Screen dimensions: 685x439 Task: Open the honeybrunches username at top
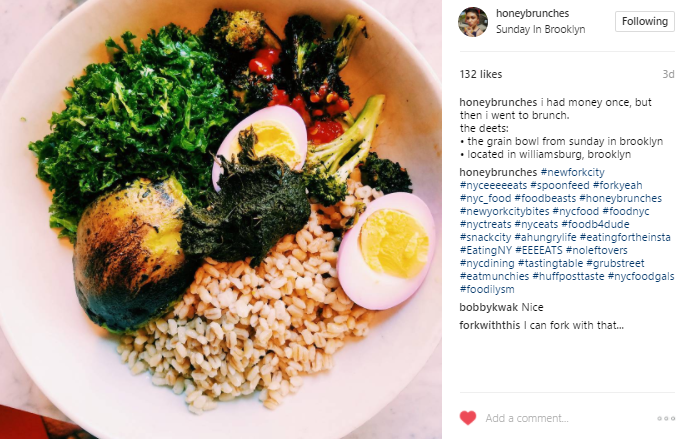532,14
